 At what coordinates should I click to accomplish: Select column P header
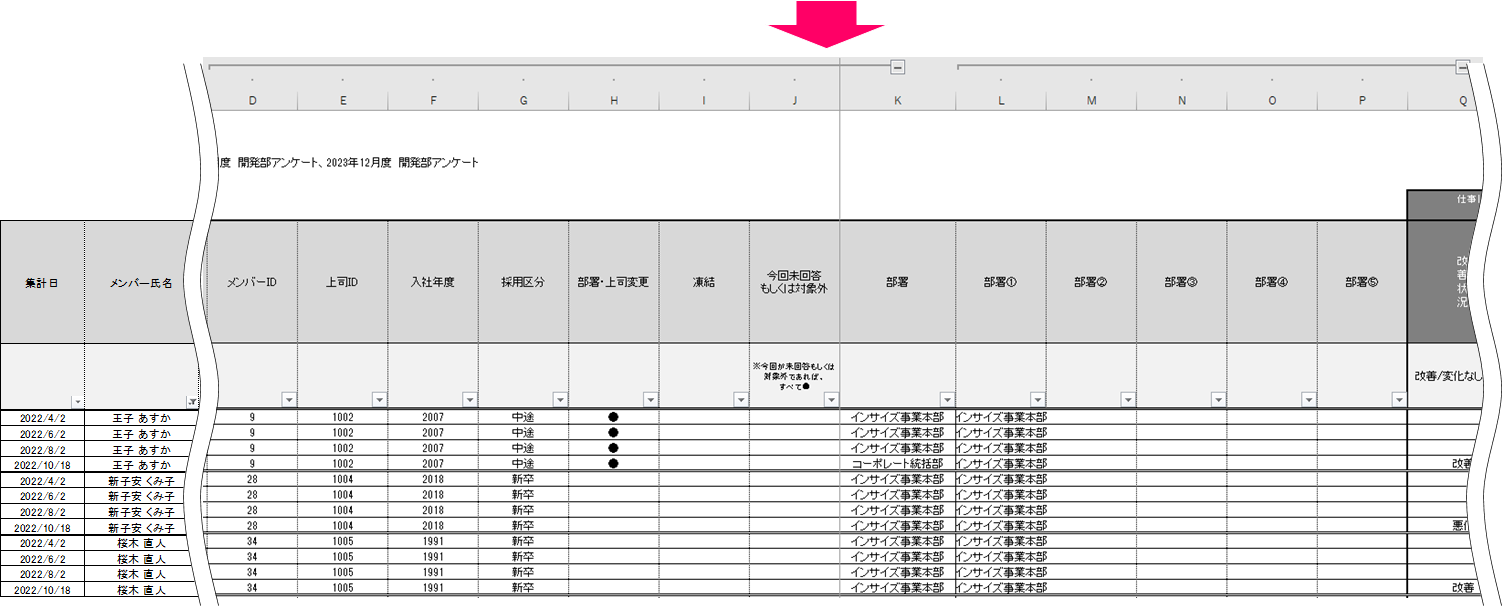tap(1362, 100)
